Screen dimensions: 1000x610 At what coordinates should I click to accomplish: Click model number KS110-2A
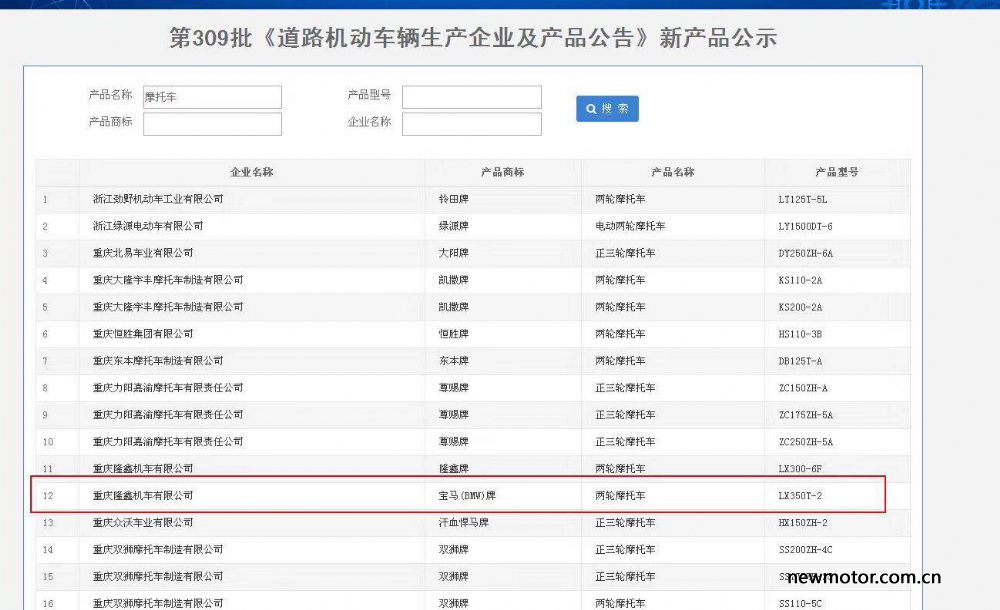(x=800, y=280)
